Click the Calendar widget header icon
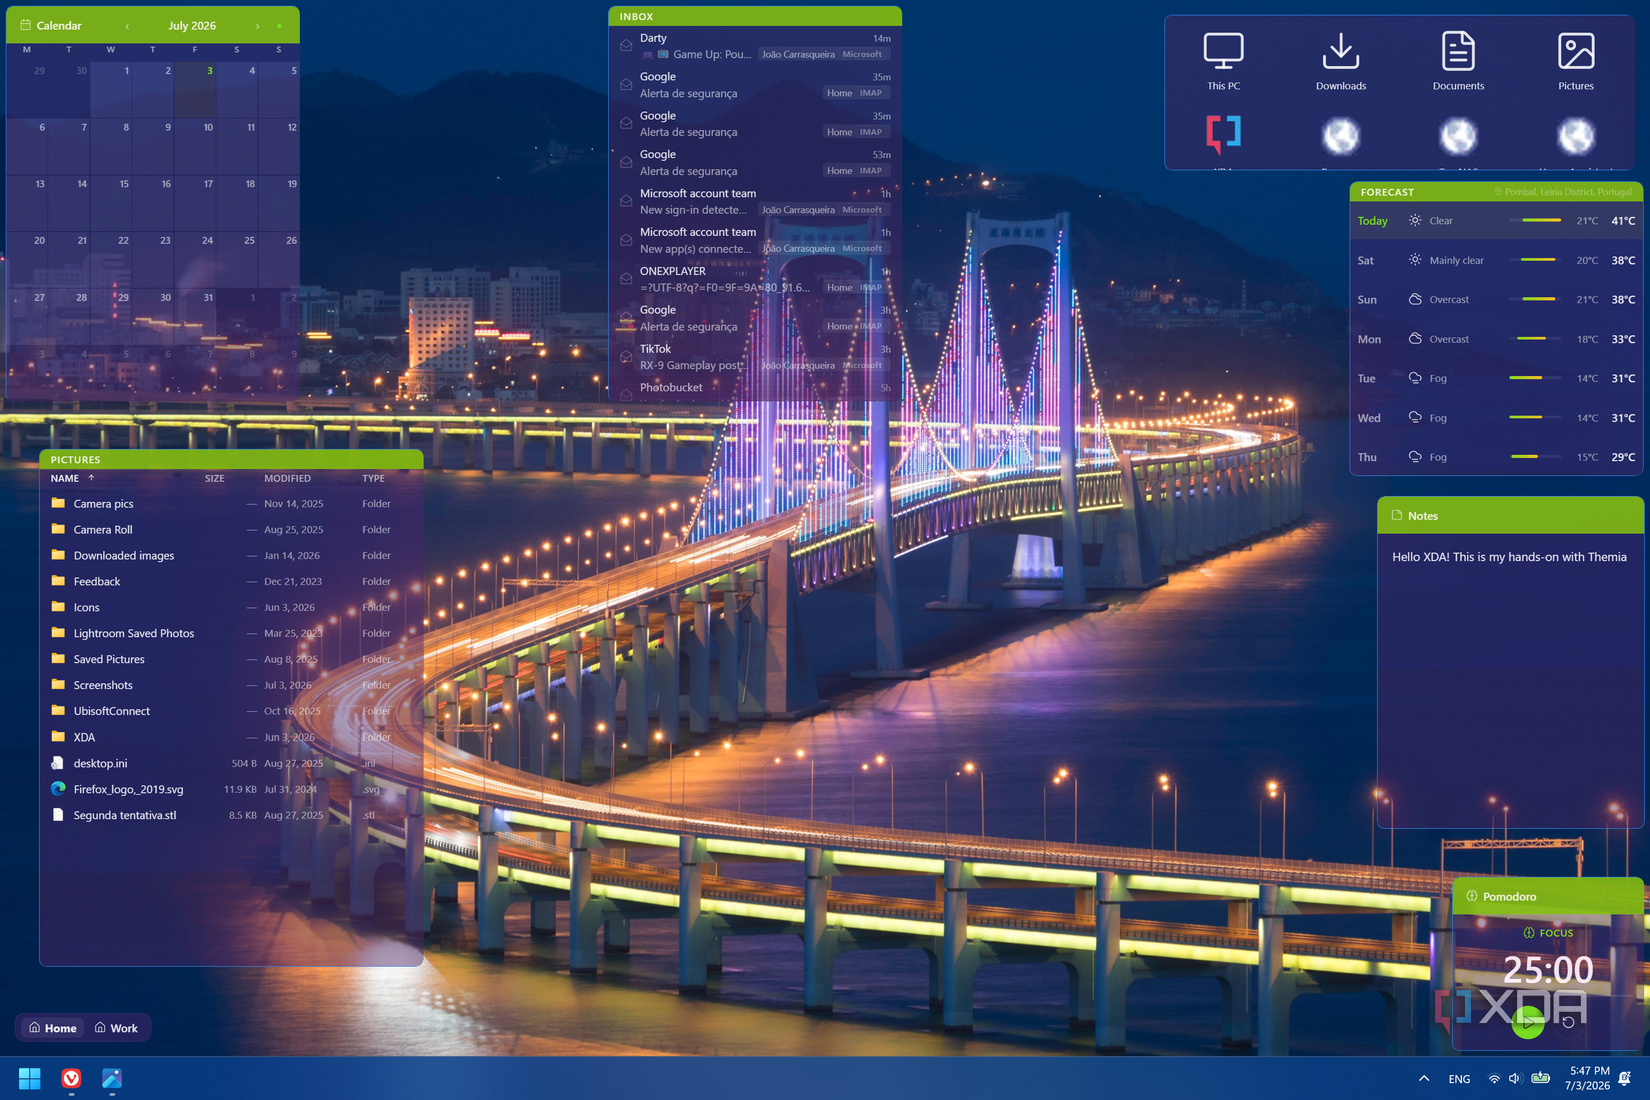 [x=25, y=25]
